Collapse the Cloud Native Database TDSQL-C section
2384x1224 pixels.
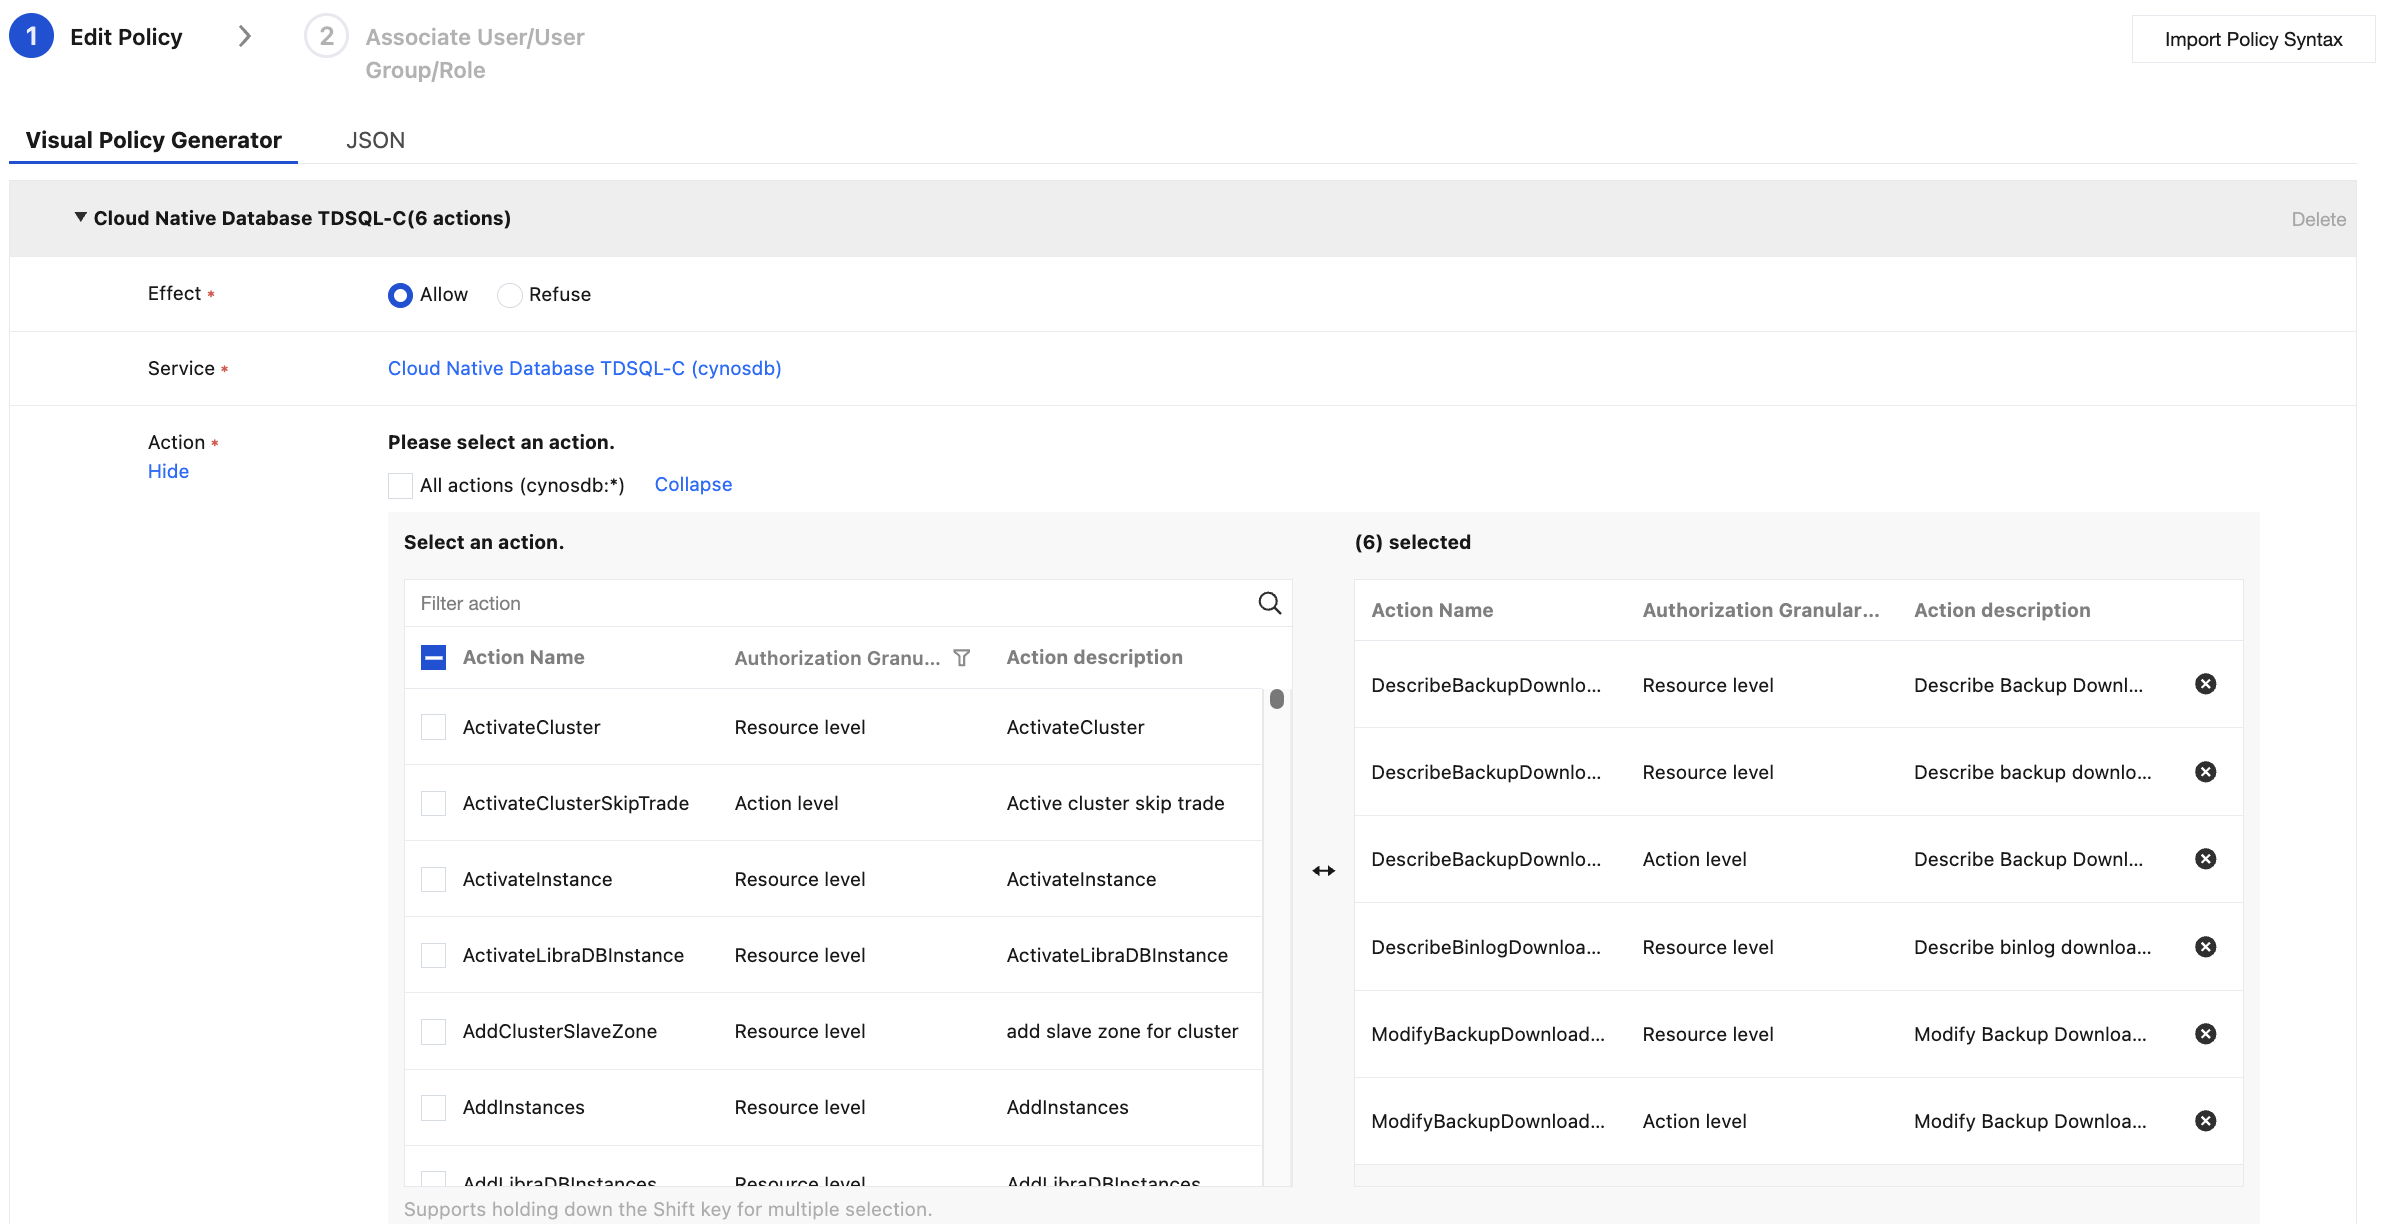[80, 218]
